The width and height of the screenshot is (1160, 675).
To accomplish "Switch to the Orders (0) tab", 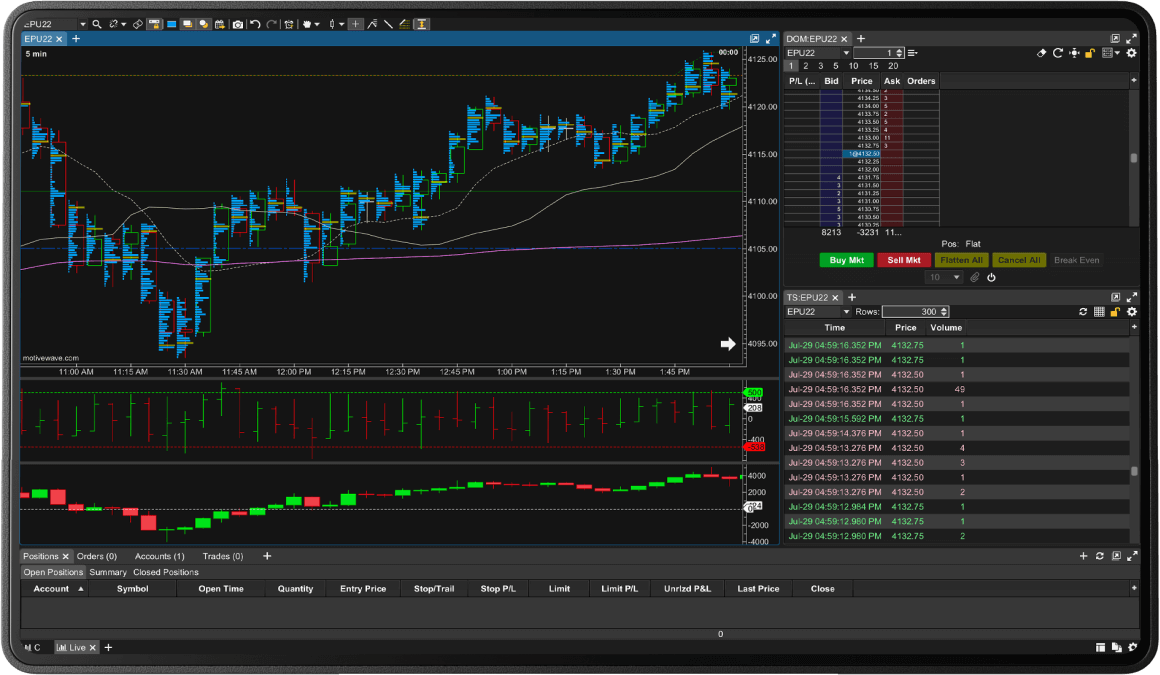I will (x=97, y=556).
